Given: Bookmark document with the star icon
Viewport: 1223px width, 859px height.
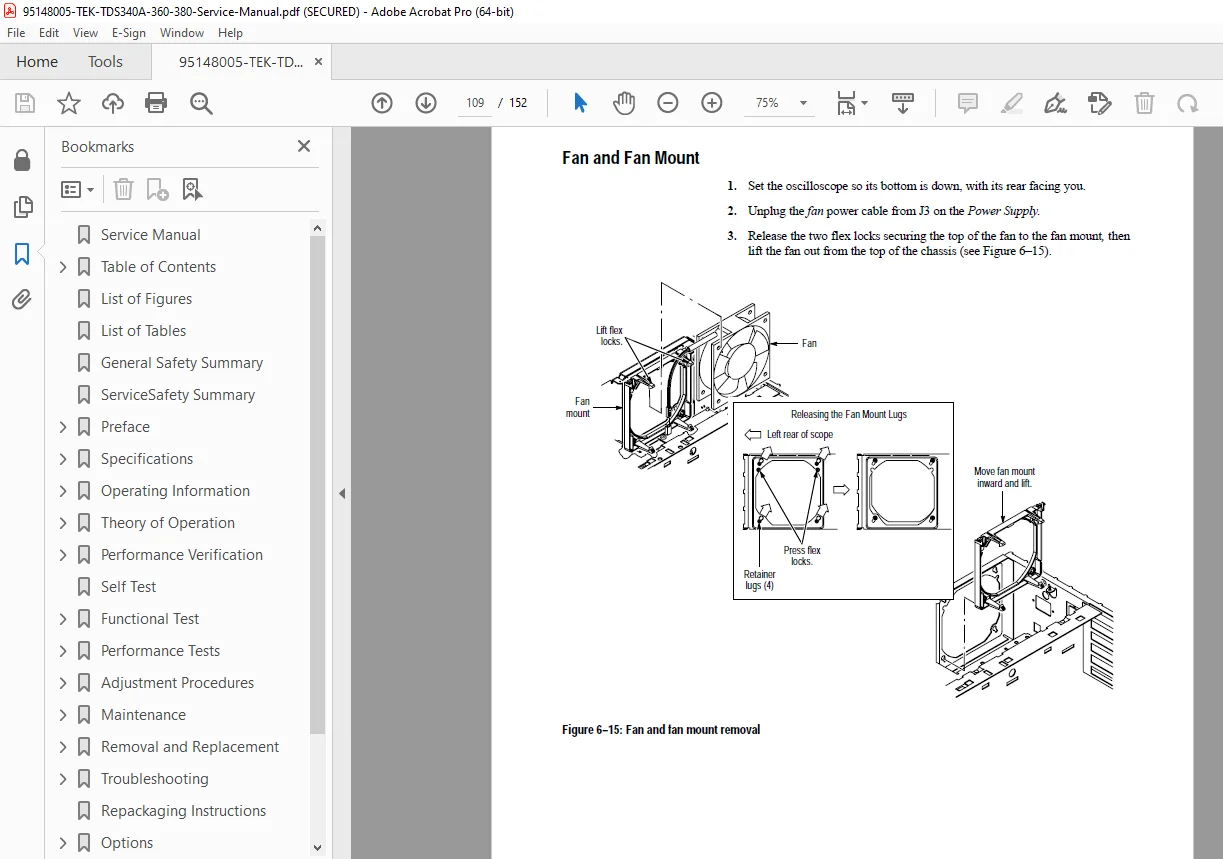Looking at the screenshot, I should coord(68,103).
